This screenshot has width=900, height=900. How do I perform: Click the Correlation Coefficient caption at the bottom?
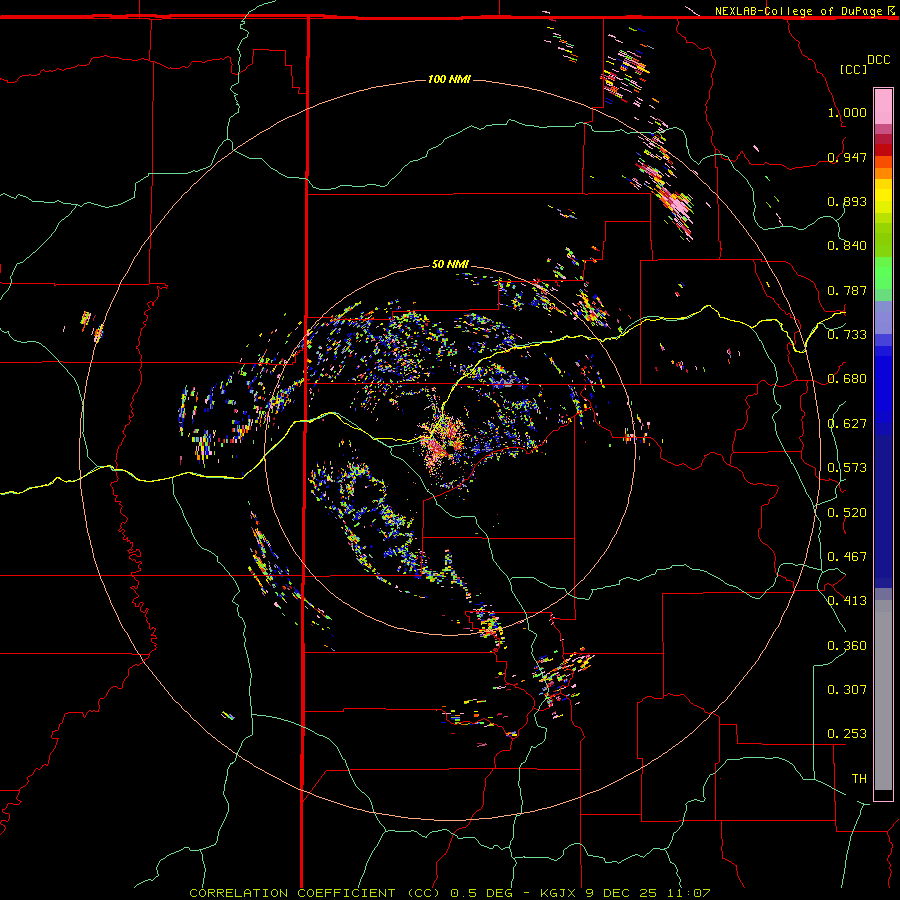449,893
